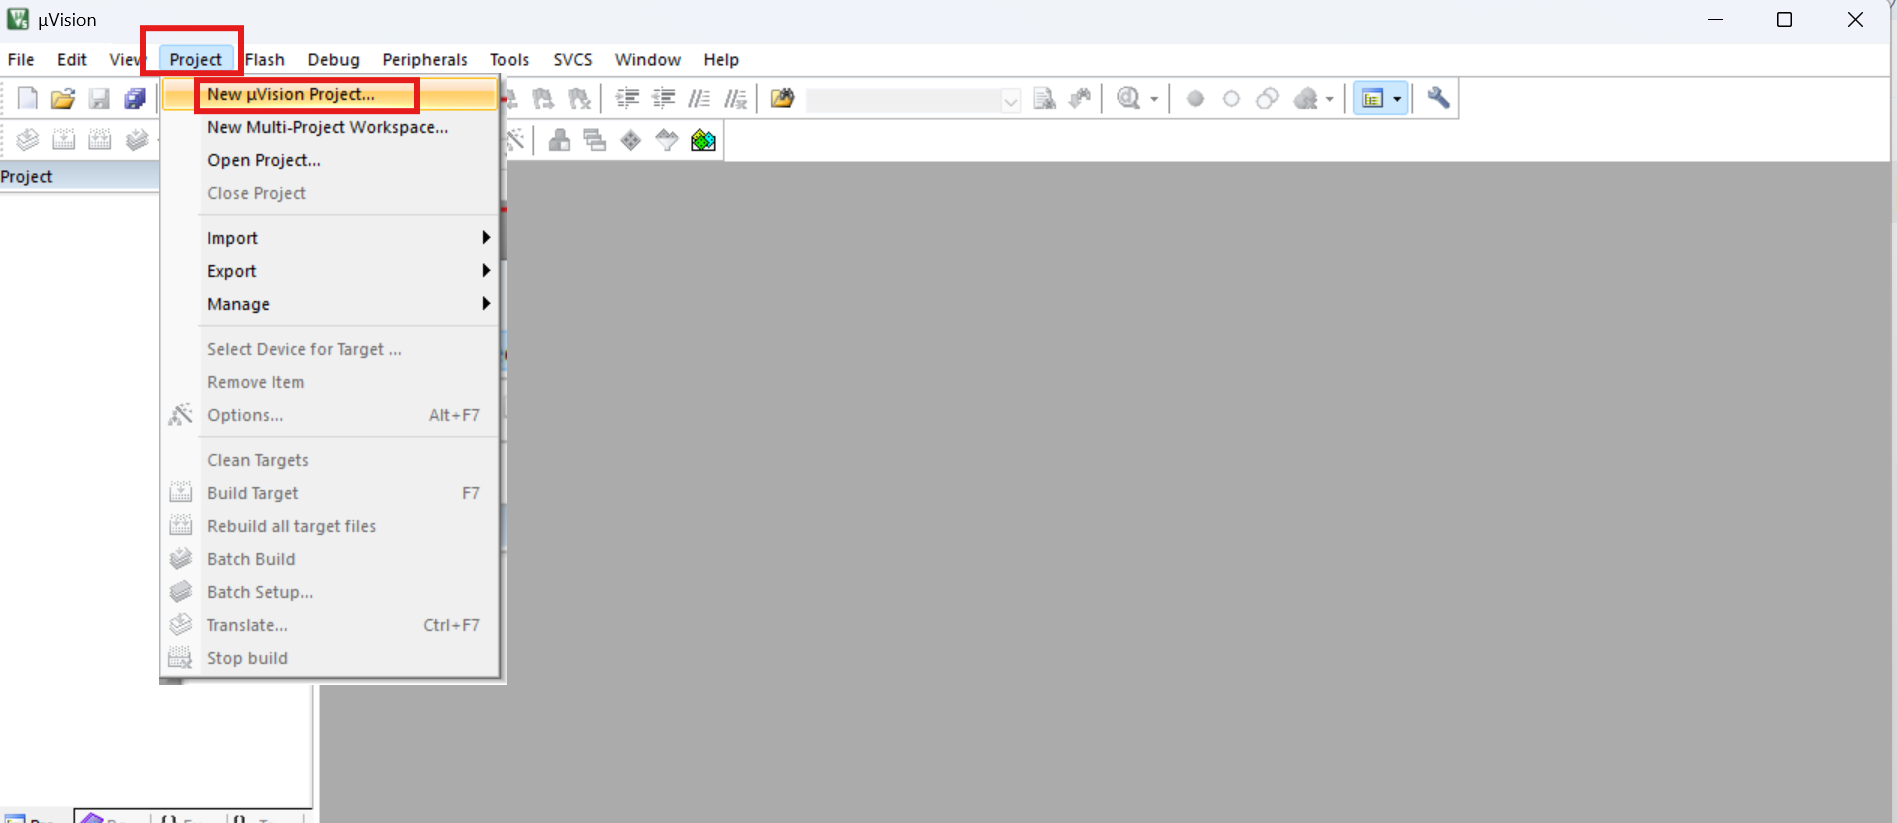Click the Save All icon
The image size is (1897, 823).
tap(135, 98)
